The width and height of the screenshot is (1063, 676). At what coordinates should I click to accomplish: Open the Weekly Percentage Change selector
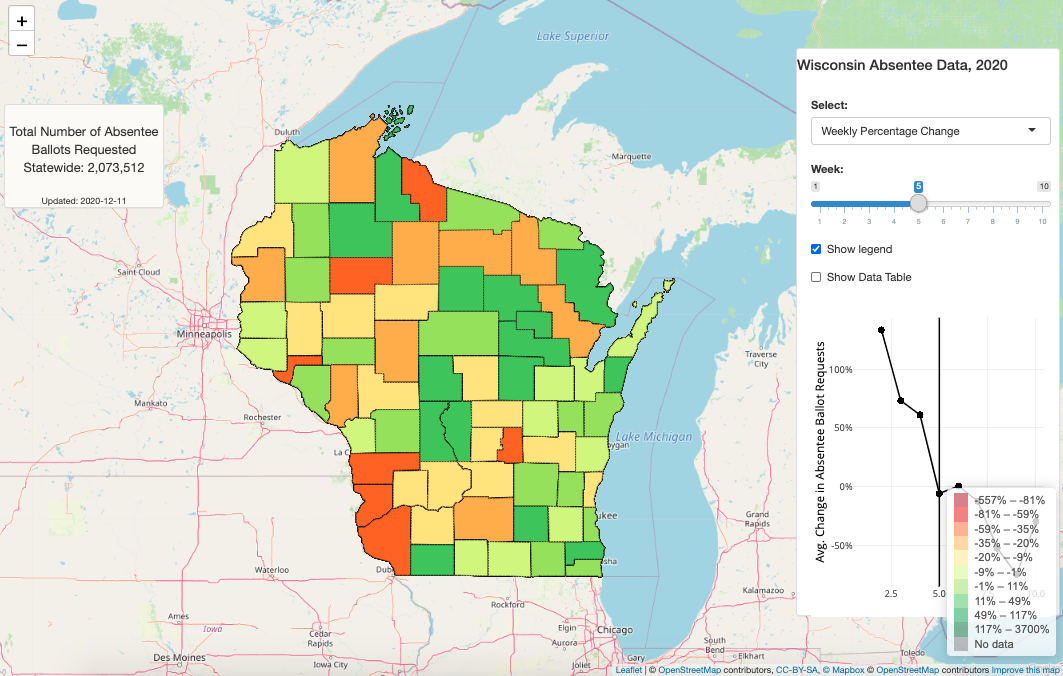pyautogui.click(x=930, y=131)
